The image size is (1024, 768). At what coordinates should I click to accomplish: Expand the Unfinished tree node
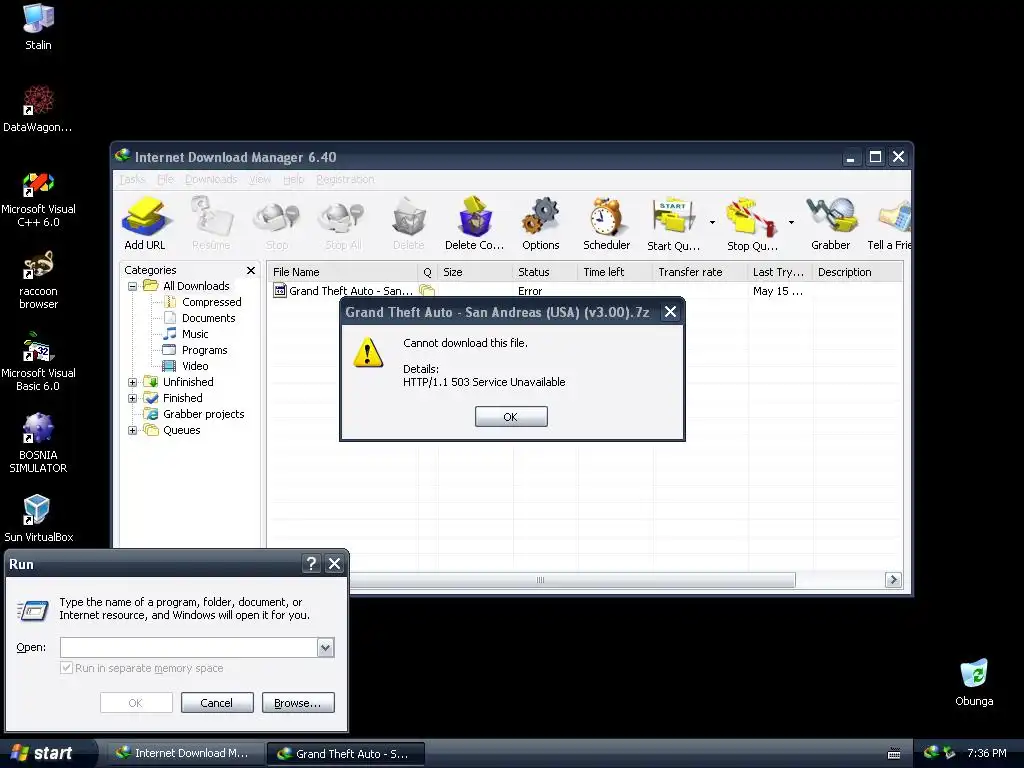coord(133,382)
